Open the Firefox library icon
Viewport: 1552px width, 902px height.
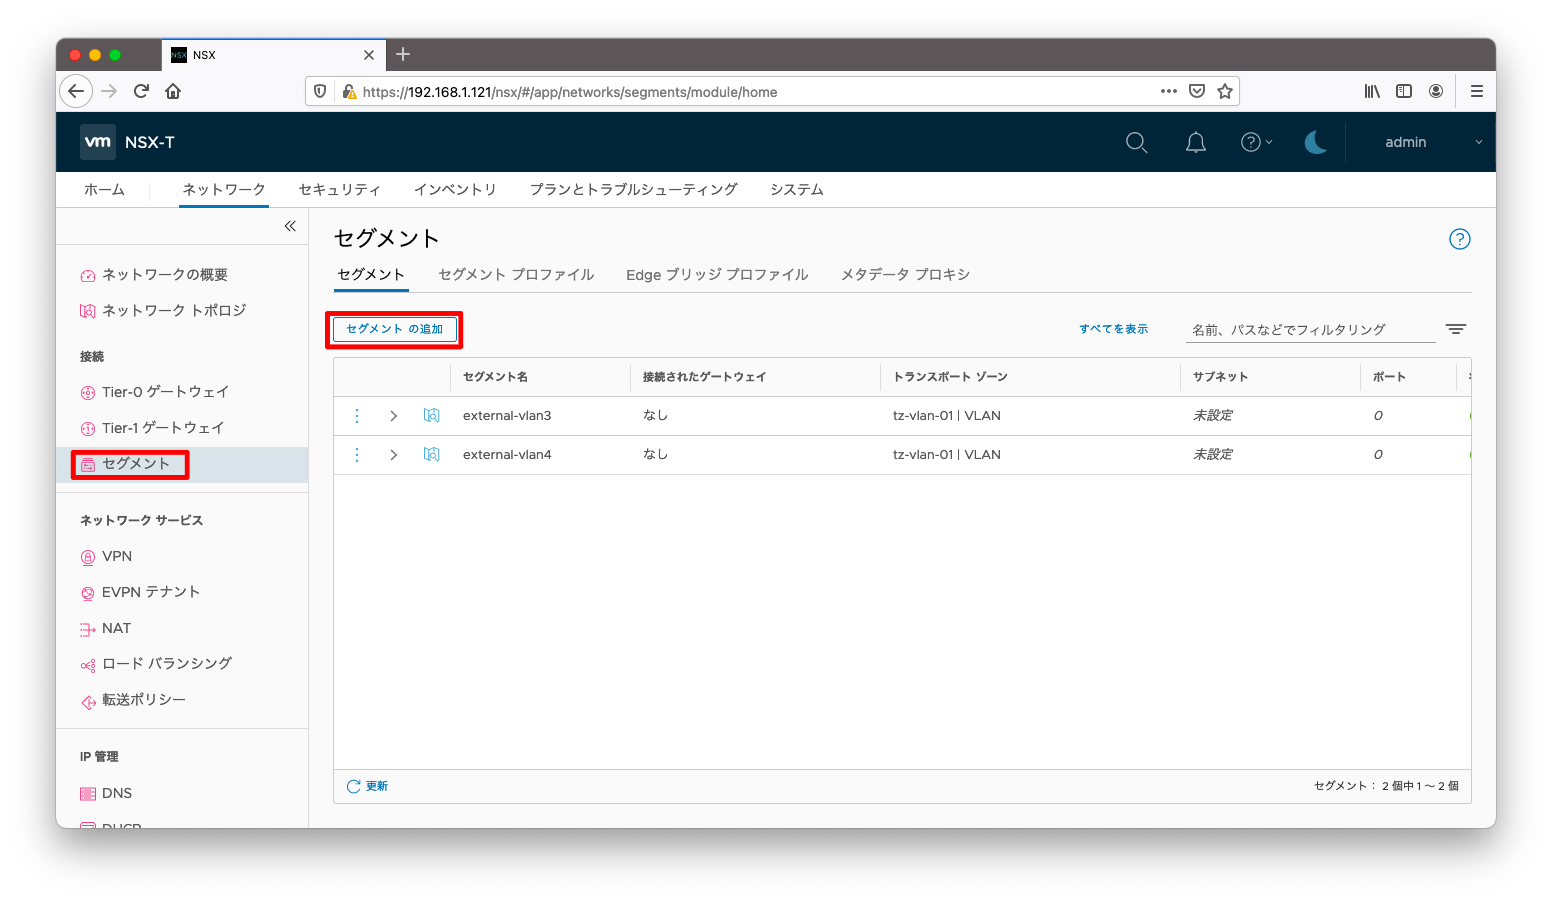[x=1372, y=91]
